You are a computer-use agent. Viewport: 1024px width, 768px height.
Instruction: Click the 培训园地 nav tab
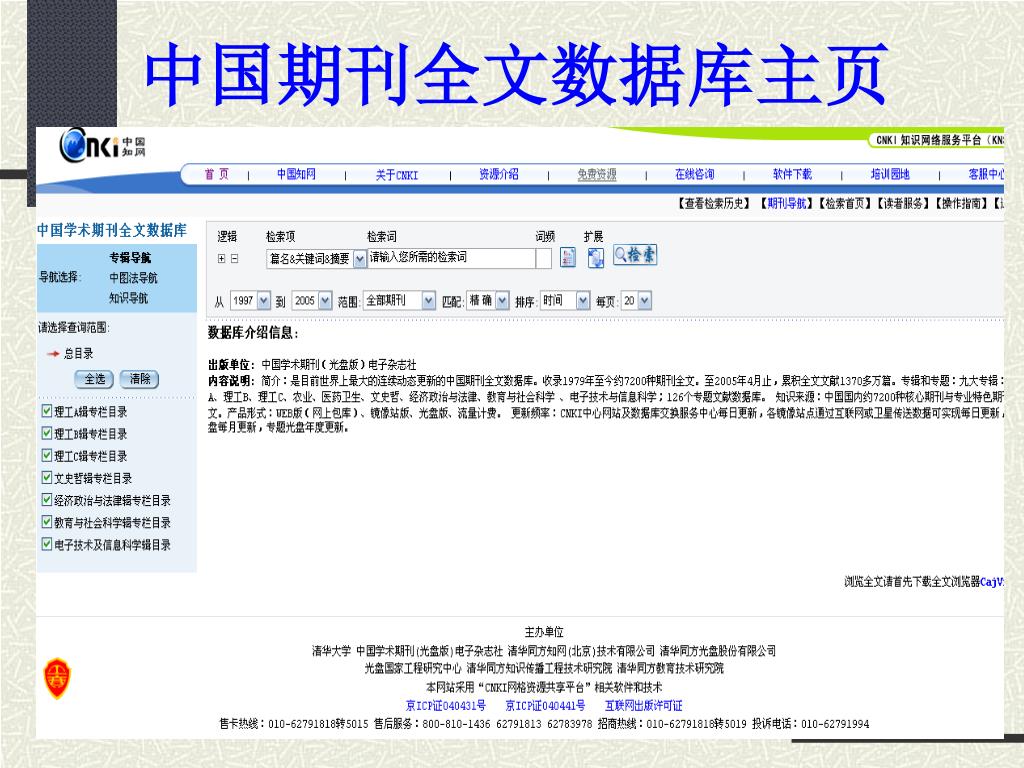[x=890, y=174]
